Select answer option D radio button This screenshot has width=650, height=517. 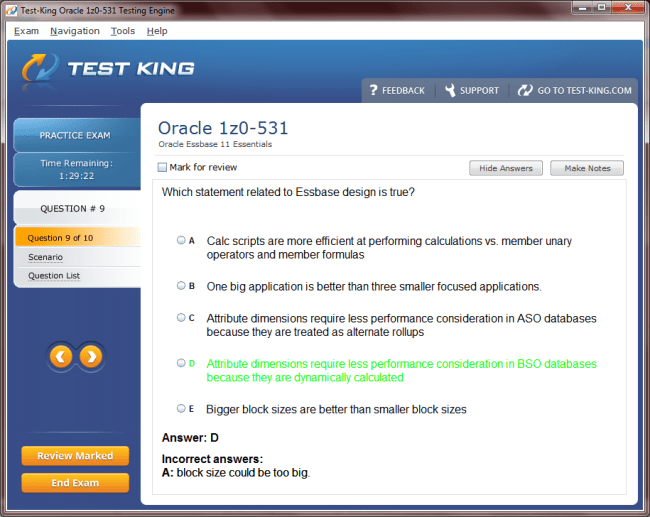pos(181,363)
